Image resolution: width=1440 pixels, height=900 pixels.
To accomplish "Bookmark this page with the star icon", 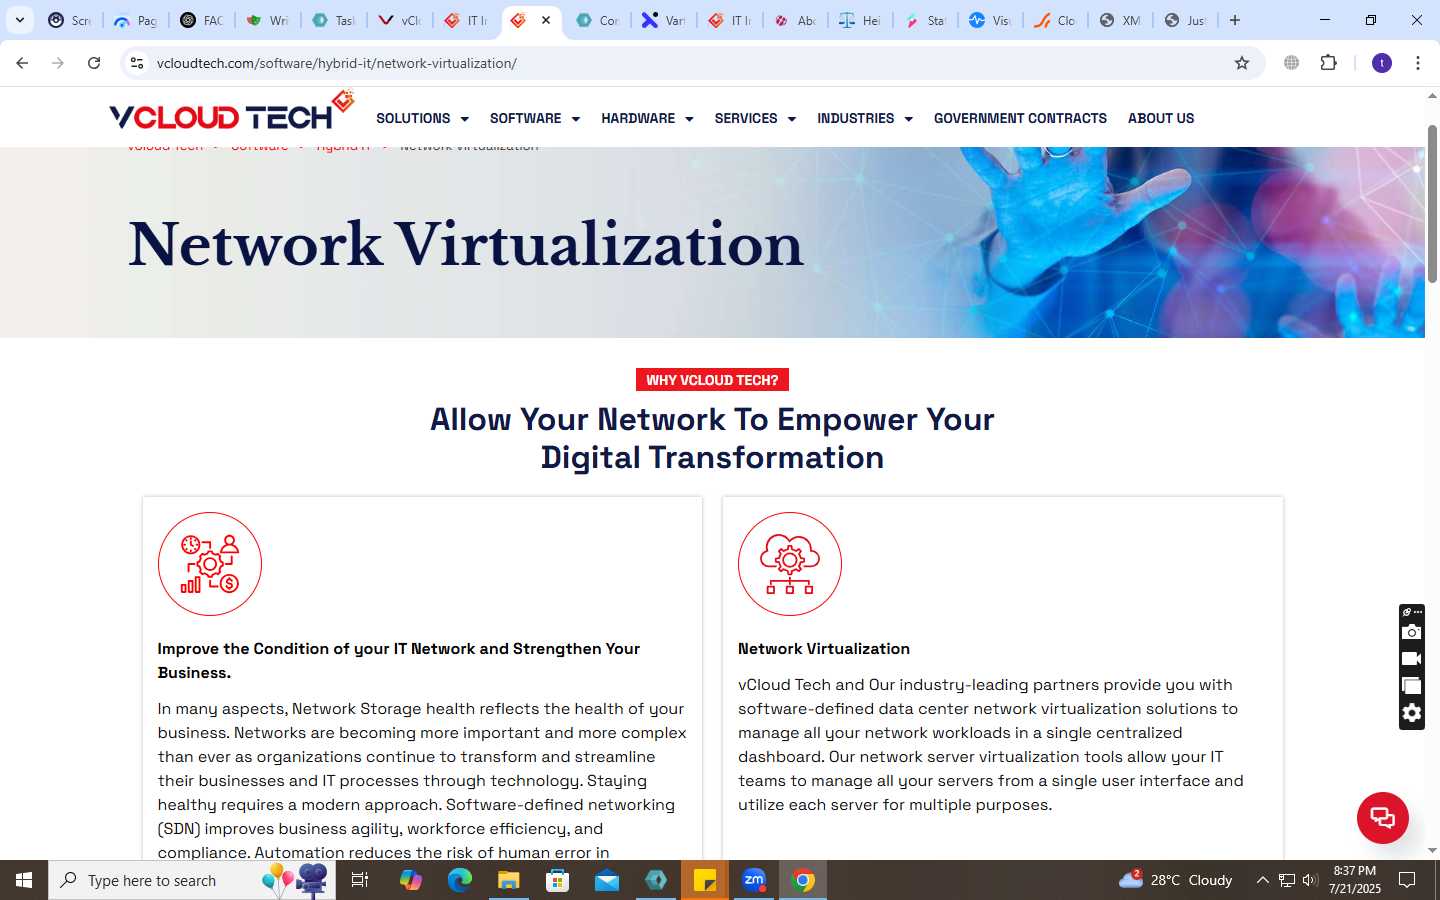I will coord(1242,63).
